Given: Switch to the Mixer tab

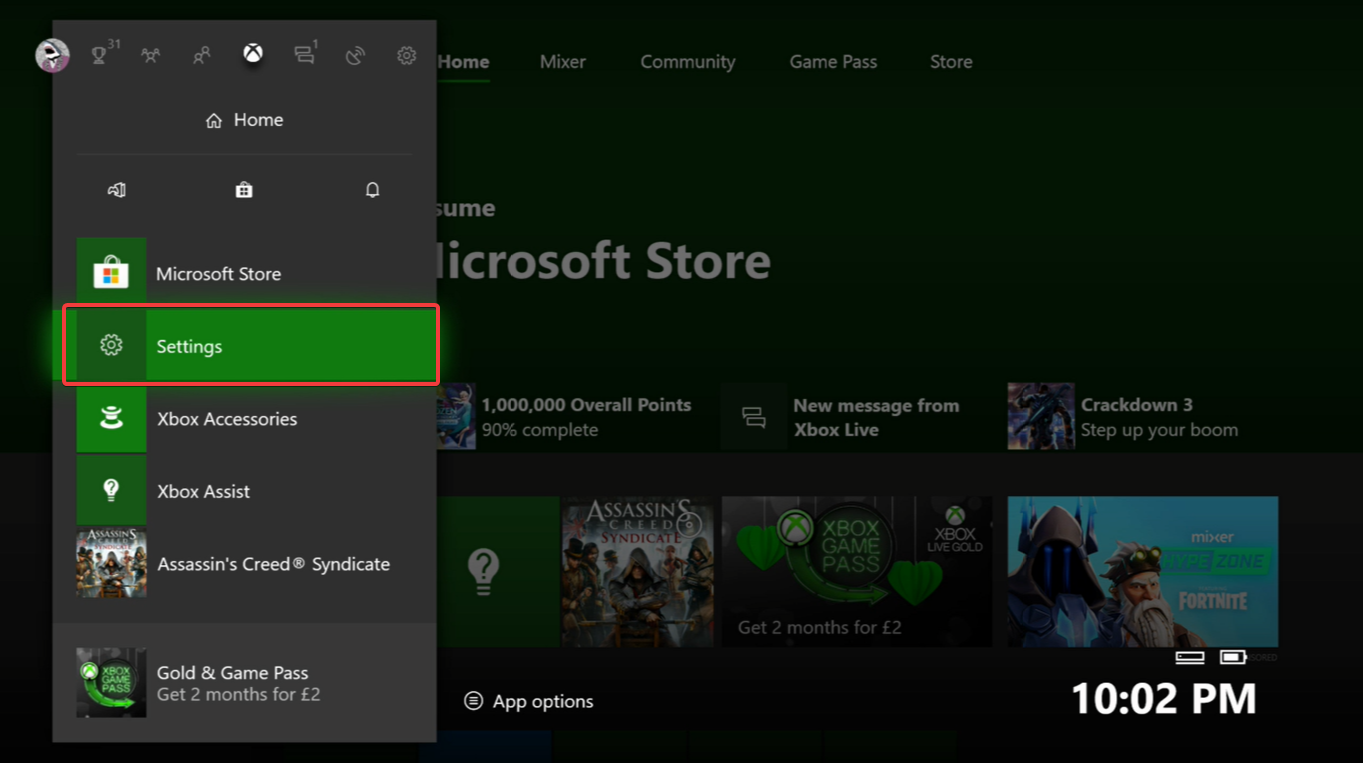Looking at the screenshot, I should tap(563, 62).
